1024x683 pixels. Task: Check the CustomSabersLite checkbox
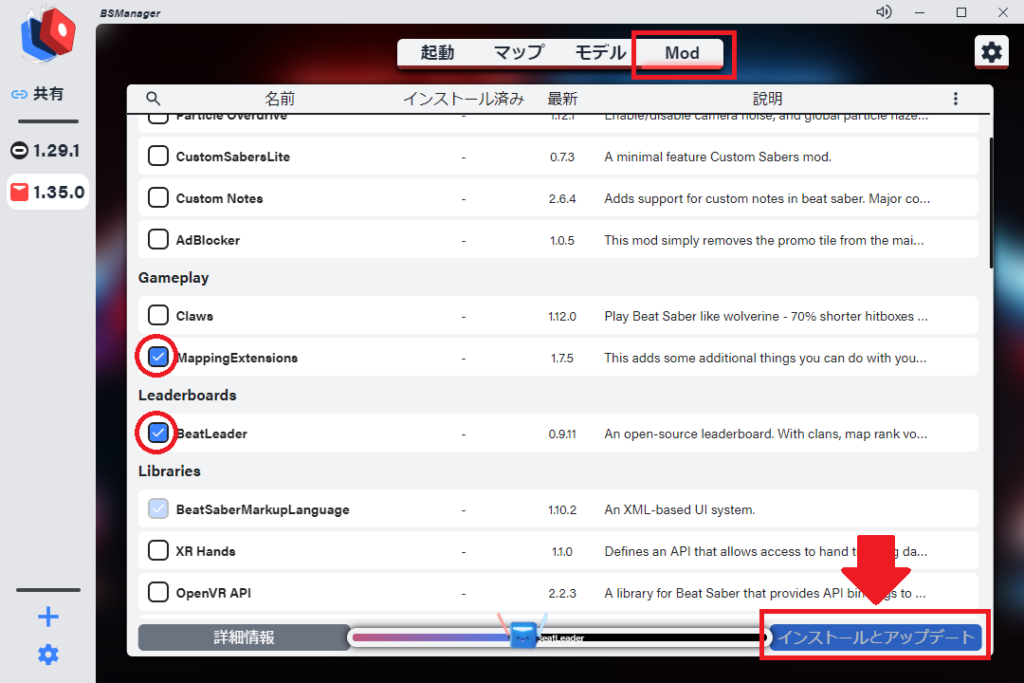click(158, 156)
